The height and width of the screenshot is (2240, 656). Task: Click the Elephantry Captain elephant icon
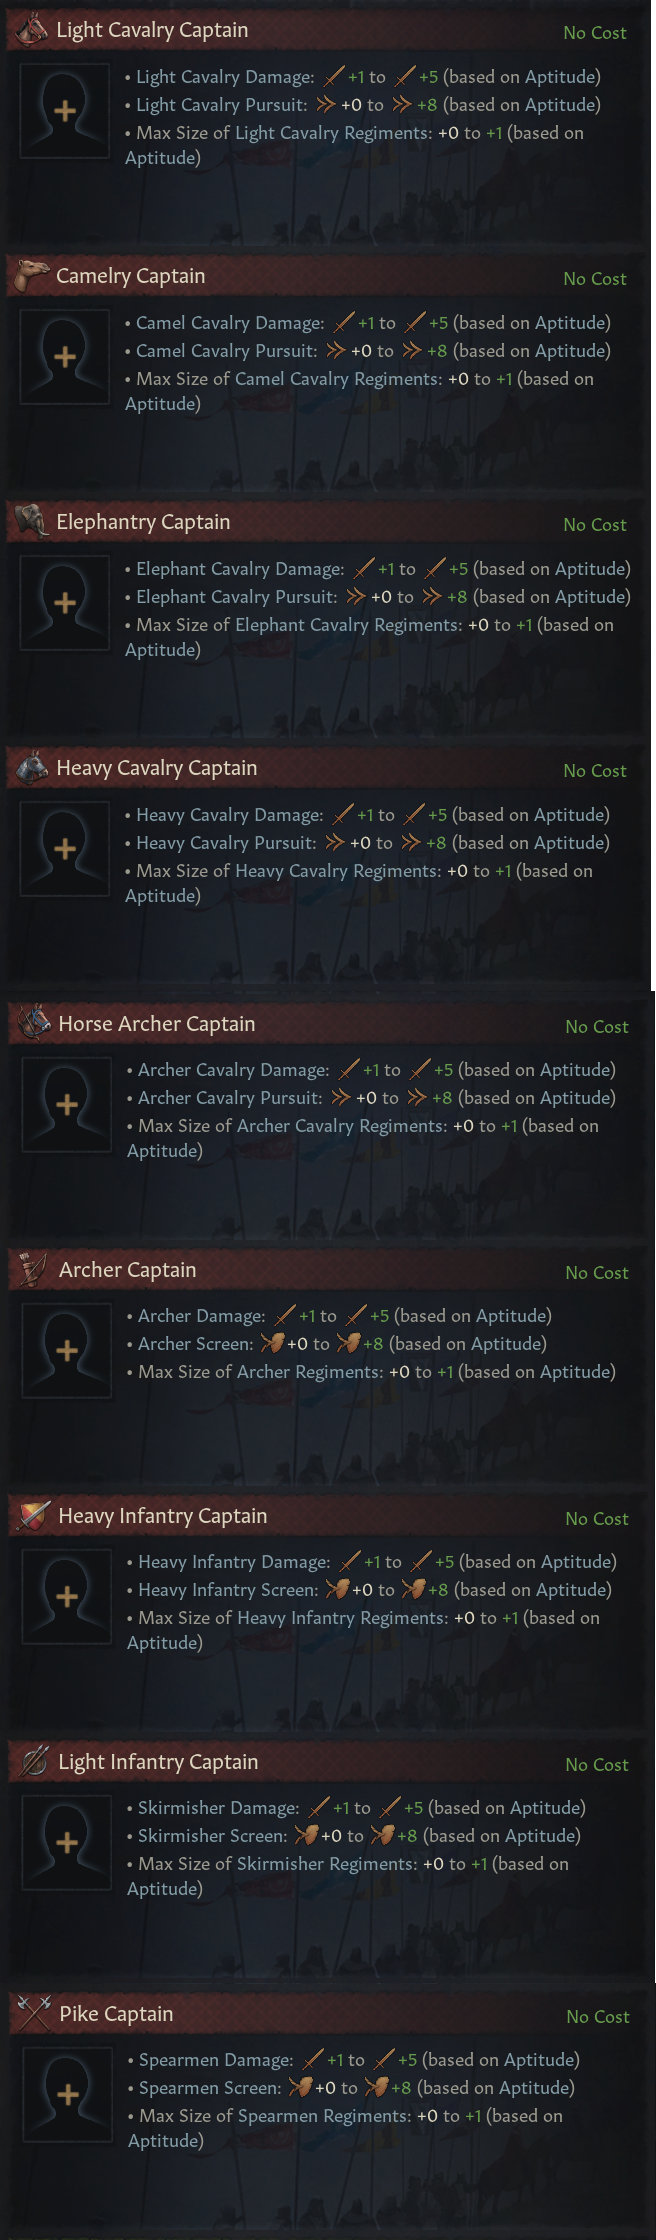[32, 521]
